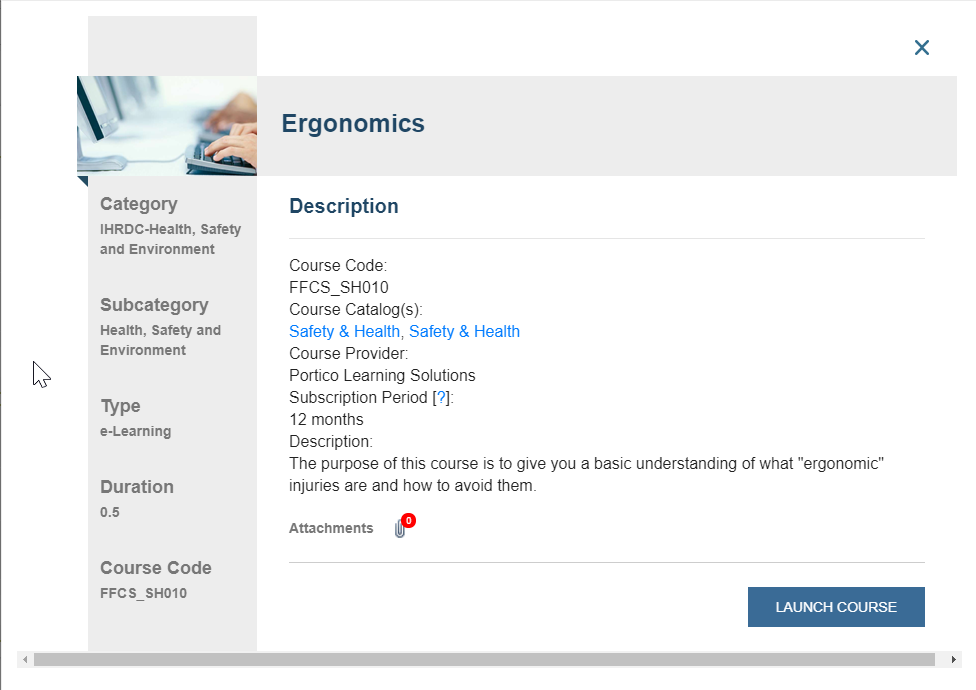Click the red attachment count badge
Viewport: 976px width, 690px height.
(408, 521)
